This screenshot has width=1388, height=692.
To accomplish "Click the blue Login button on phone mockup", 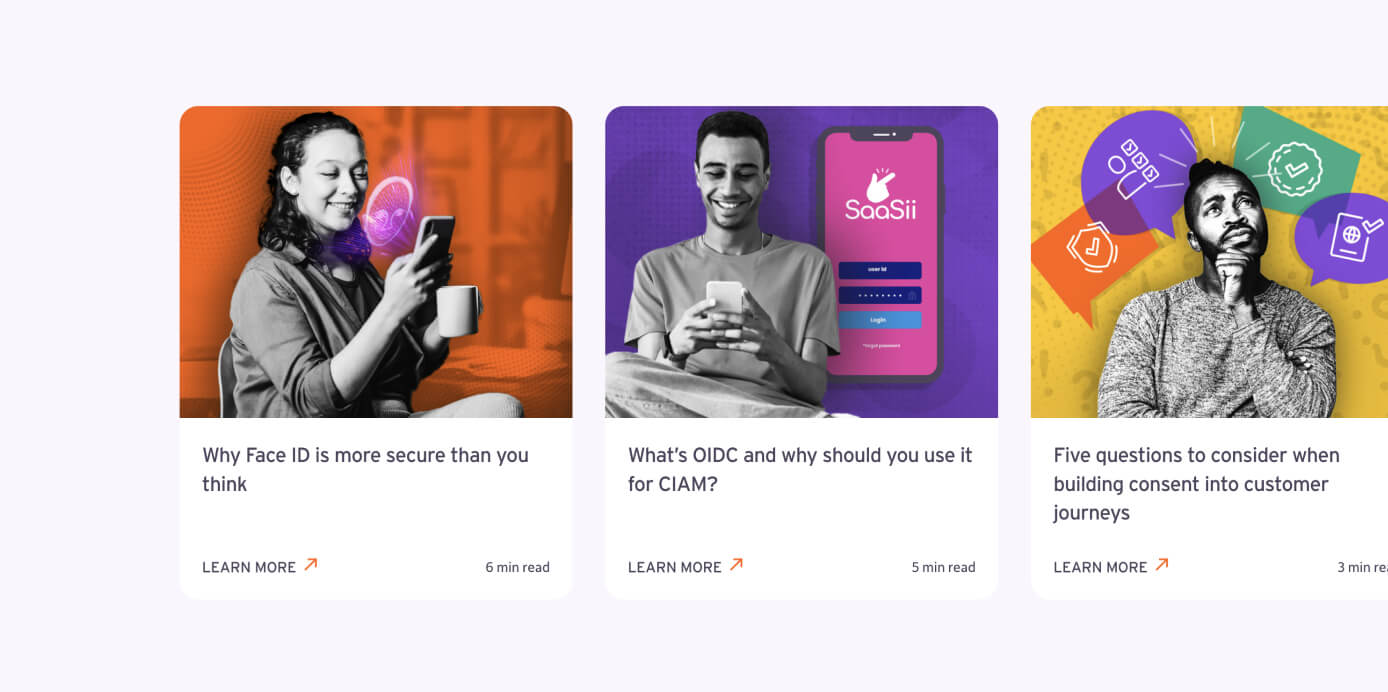I will coord(880,320).
